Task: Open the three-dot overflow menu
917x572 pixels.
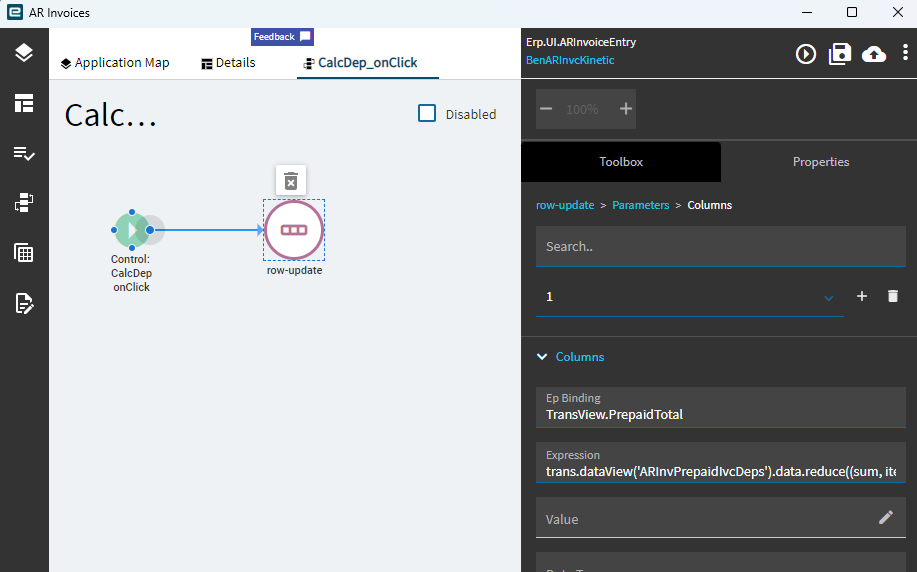Action: 905,54
